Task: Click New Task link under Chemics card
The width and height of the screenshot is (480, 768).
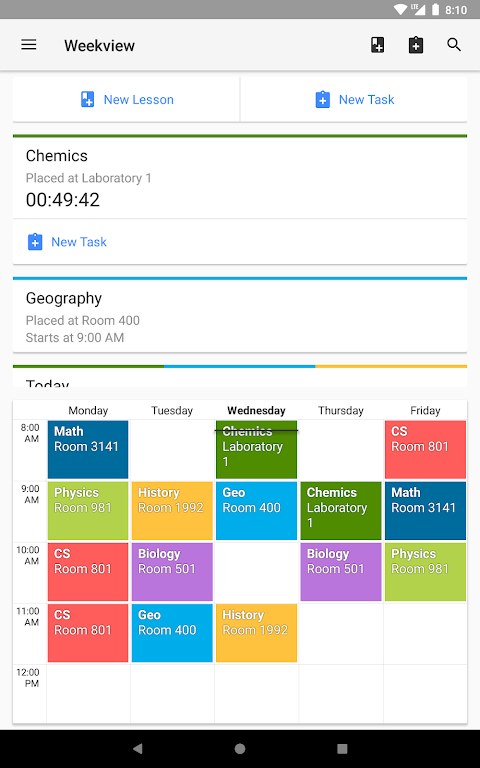Action: coord(79,242)
